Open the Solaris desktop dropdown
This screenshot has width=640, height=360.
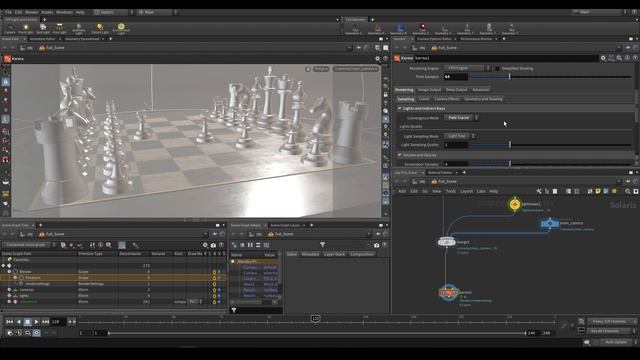click(113, 12)
